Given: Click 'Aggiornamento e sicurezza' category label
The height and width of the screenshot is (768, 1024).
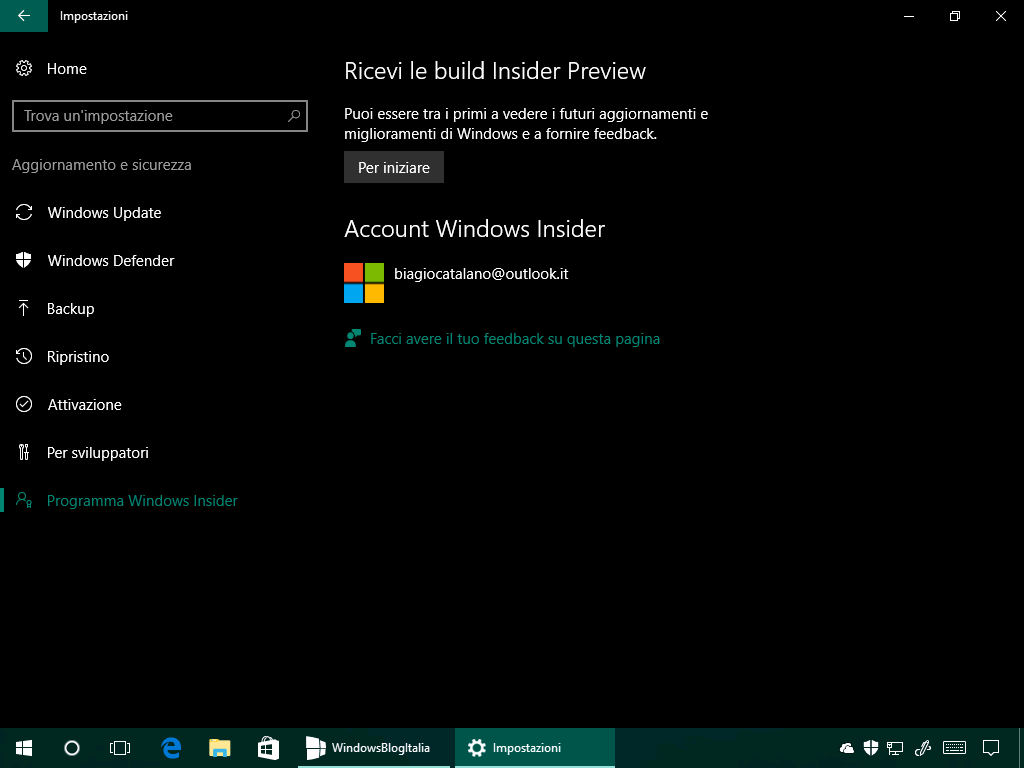Looking at the screenshot, I should 102,165.
